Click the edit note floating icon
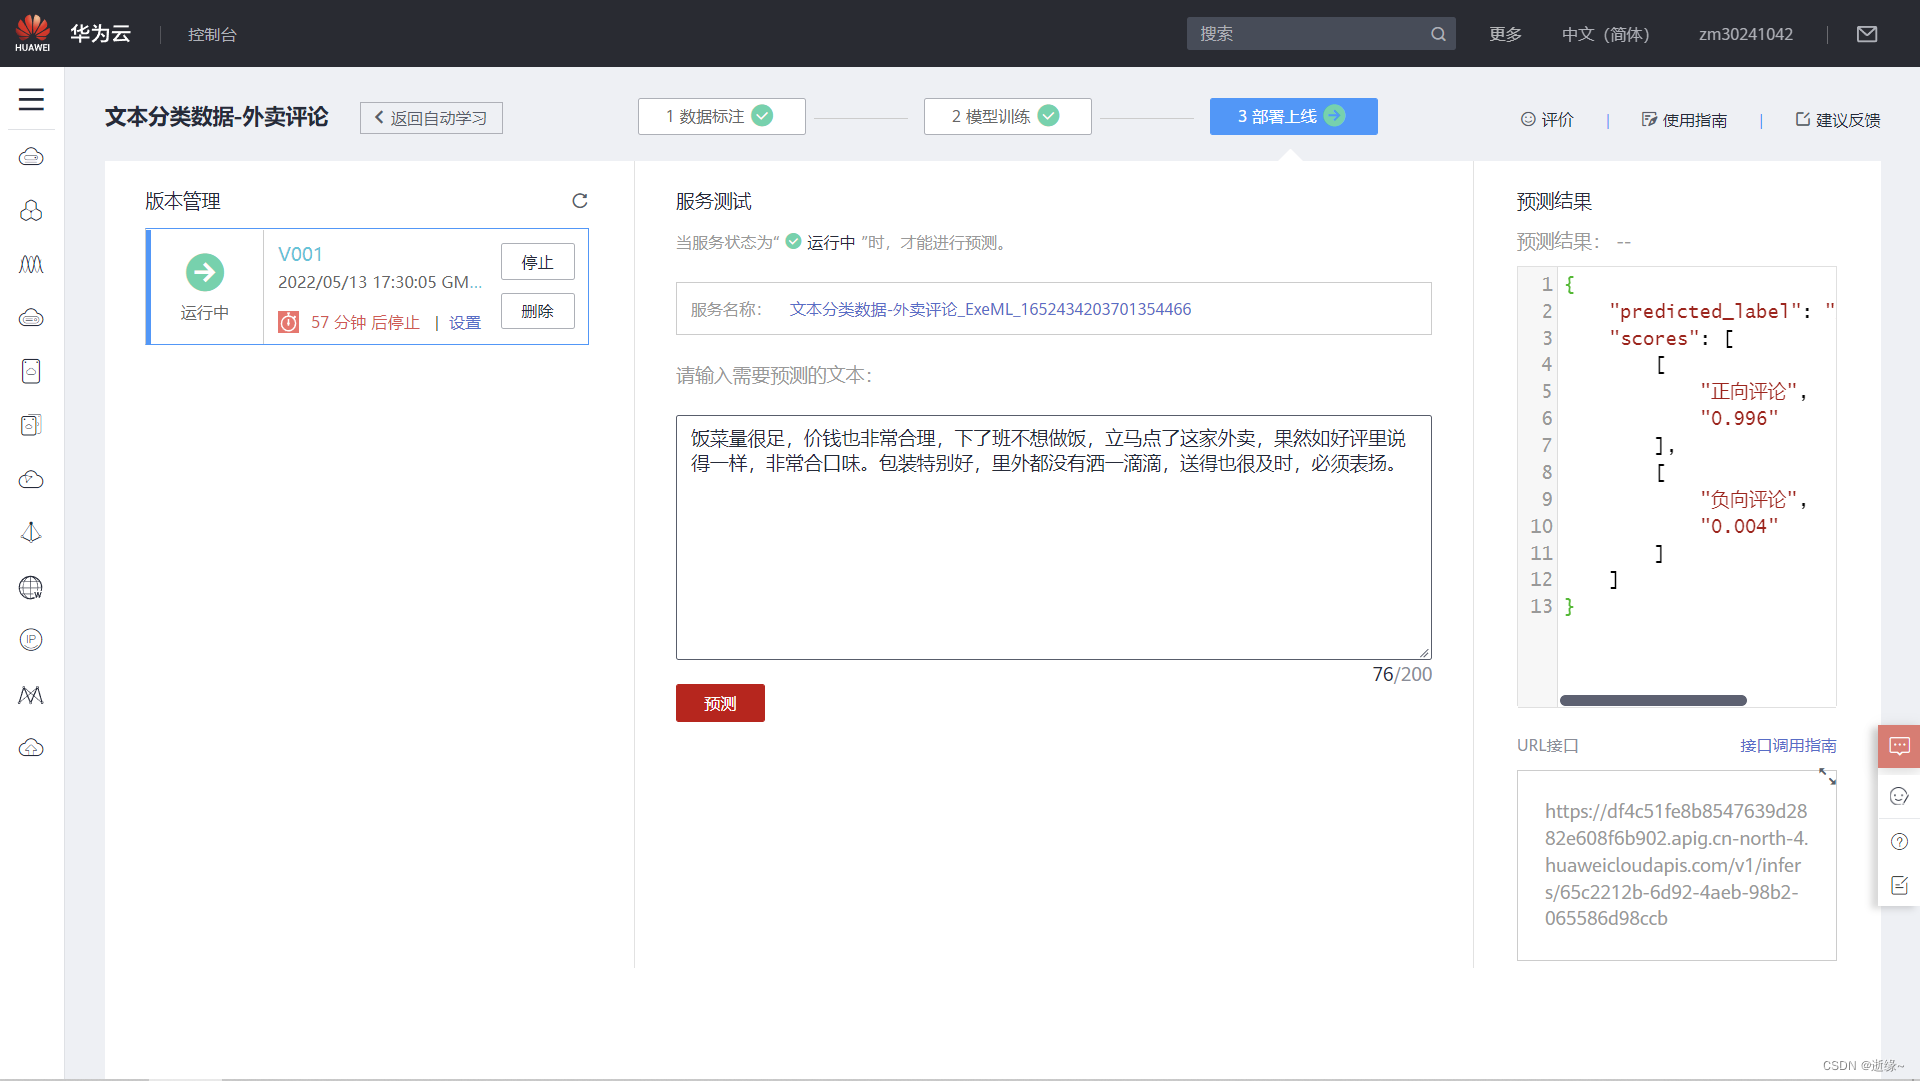Viewport: 1920px width, 1081px height. 1899,885
